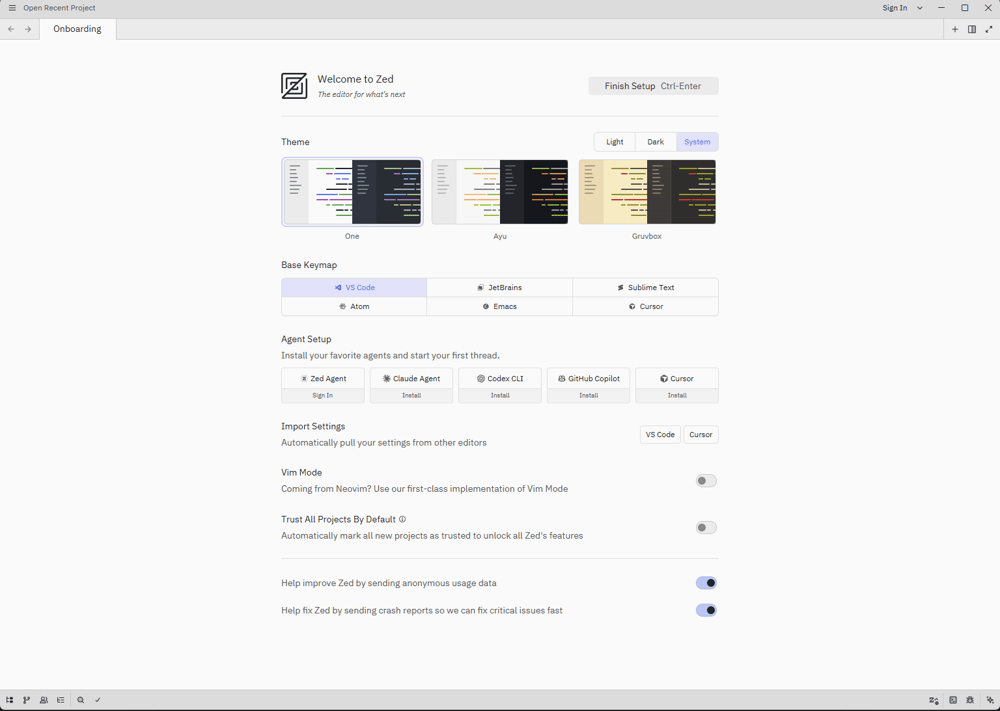The height and width of the screenshot is (711, 1000).
Task: Open diagnostics via the checkmark status icon
Action: [x=97, y=700]
